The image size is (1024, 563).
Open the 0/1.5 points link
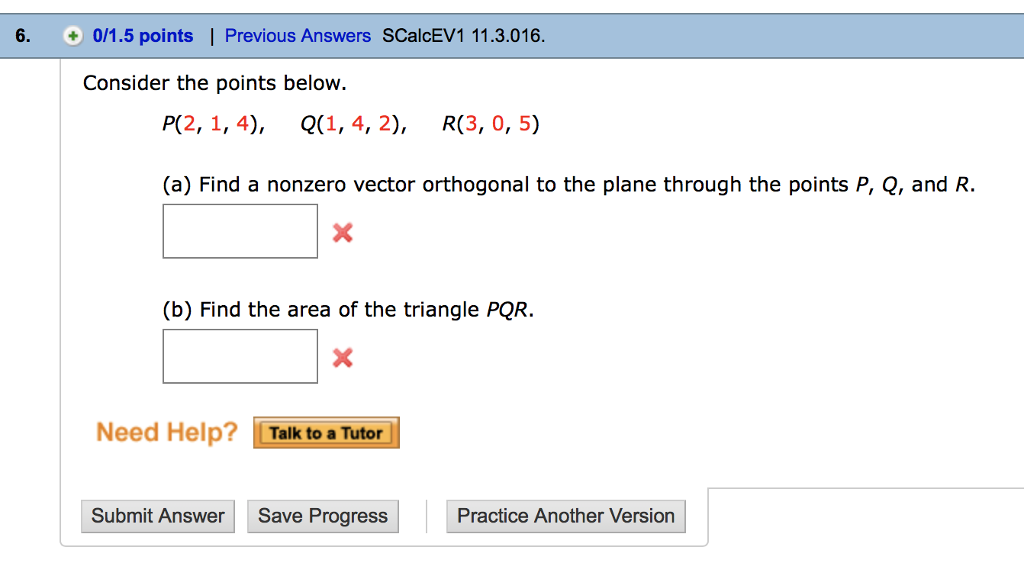[x=142, y=36]
